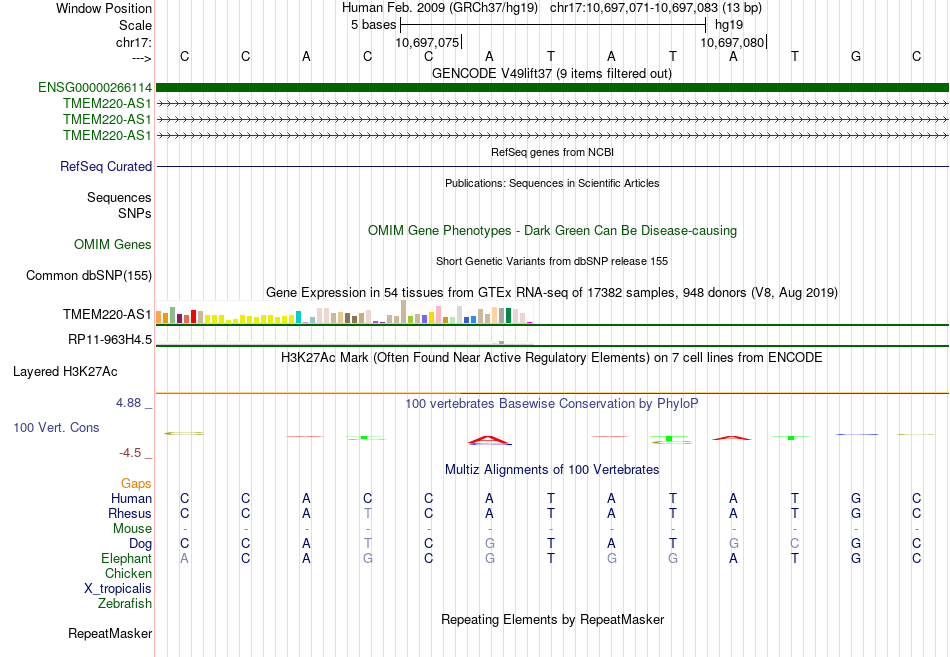Screen dimensions: 950x657
Task: Click the SNPs track label
Action: pos(135,213)
